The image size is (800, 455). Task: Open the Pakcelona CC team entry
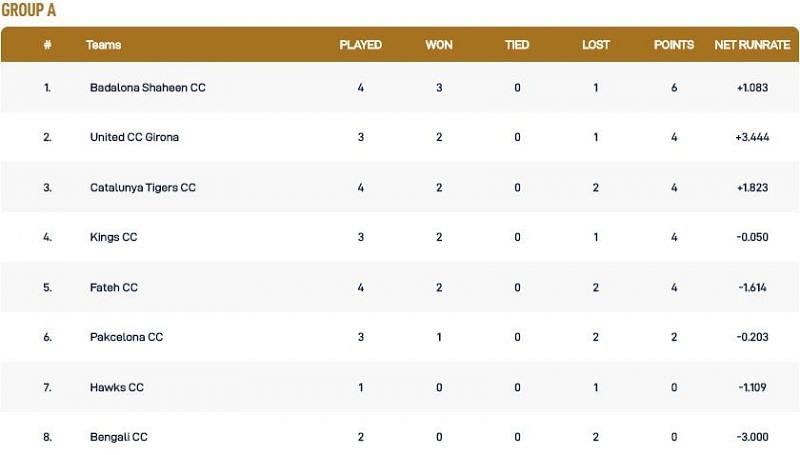[126, 337]
